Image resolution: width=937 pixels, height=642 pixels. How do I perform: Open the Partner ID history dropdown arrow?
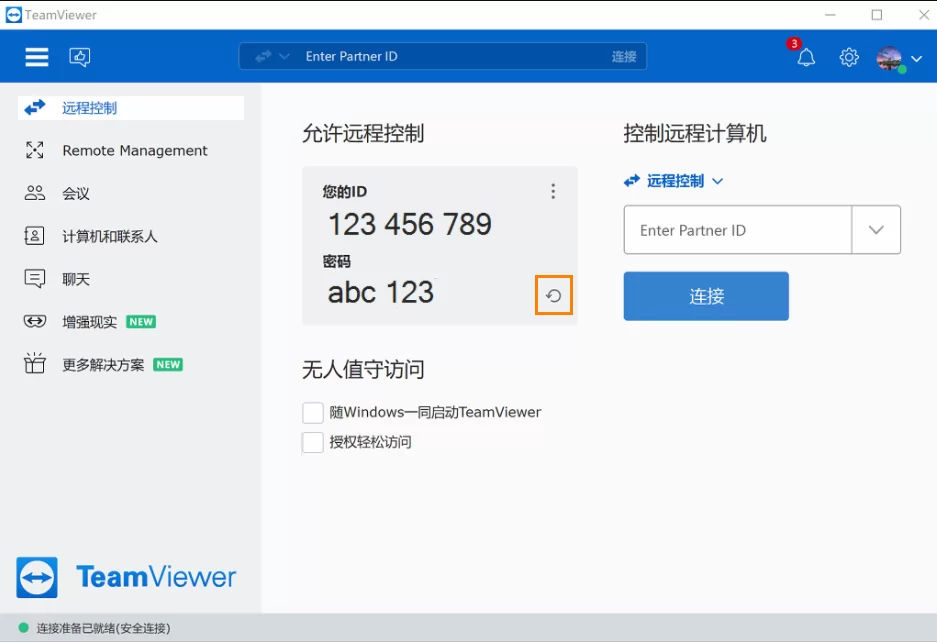pyautogui.click(x=875, y=230)
